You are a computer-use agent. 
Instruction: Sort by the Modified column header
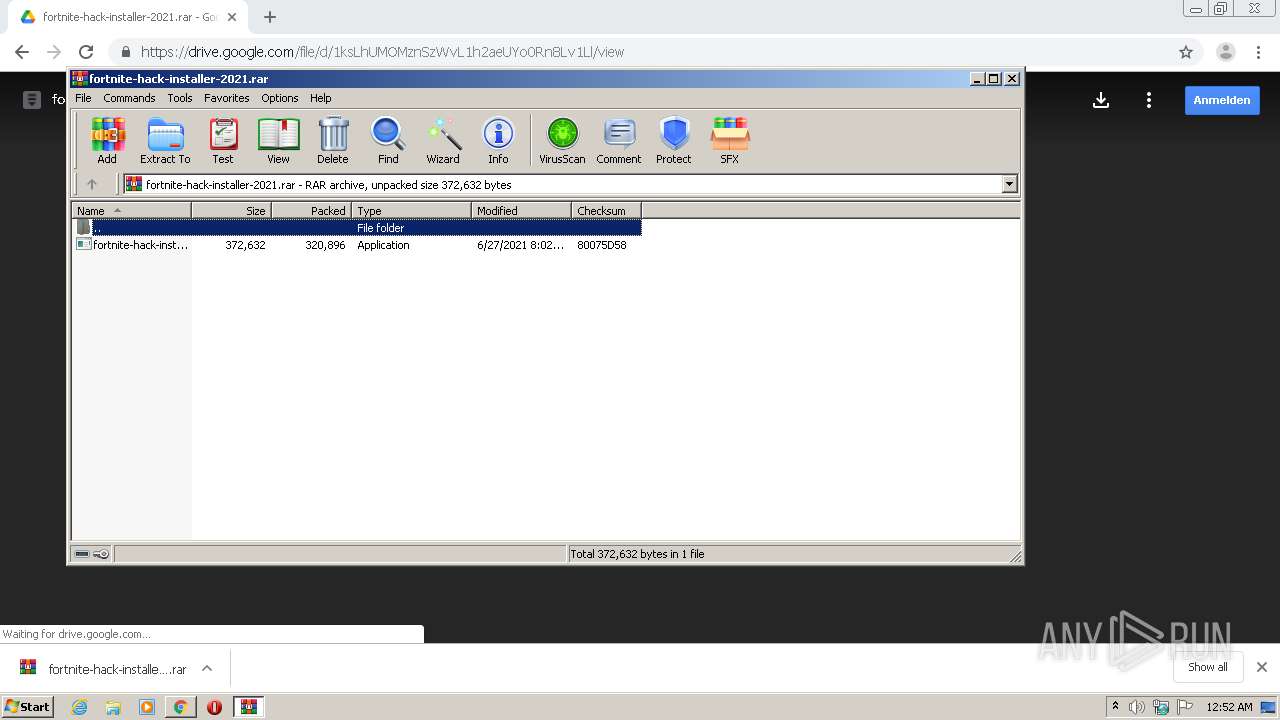(x=521, y=210)
